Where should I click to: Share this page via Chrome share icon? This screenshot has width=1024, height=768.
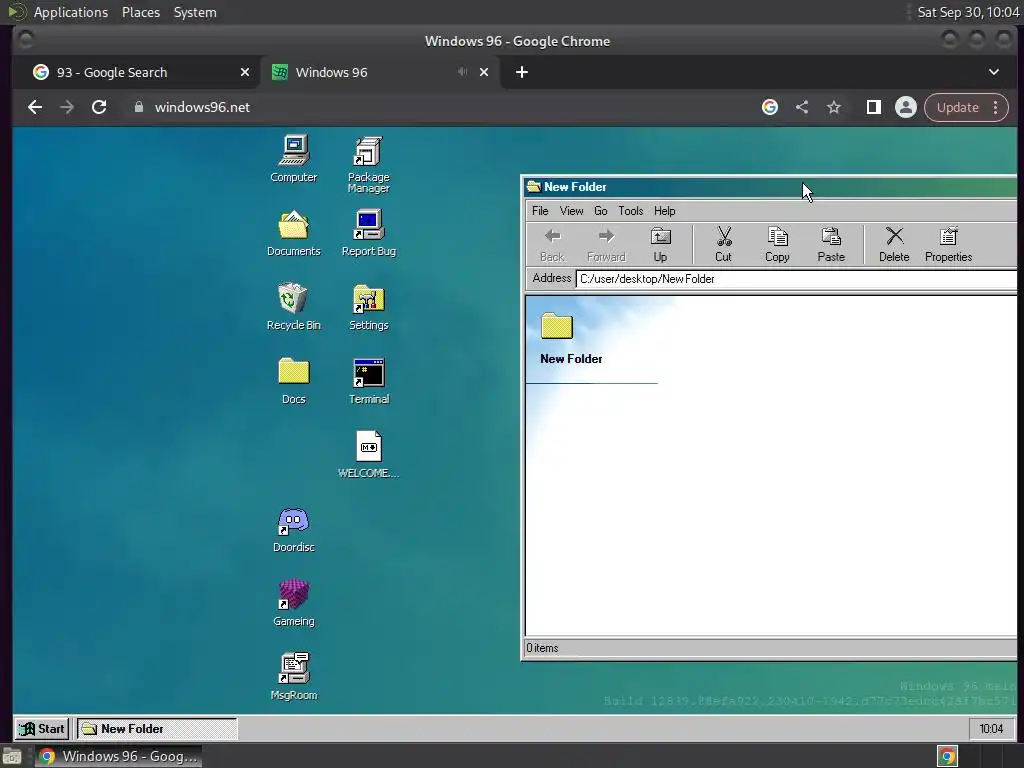(802, 107)
